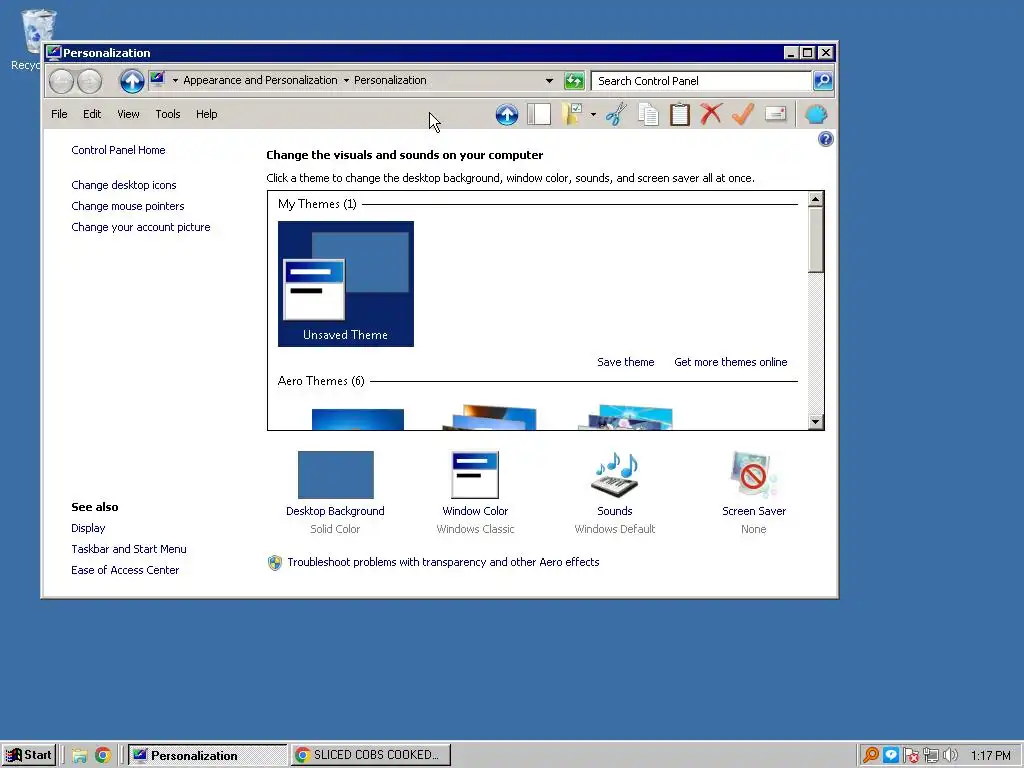Image resolution: width=1024 pixels, height=768 pixels.
Task: Open the dropdown arrow next to folder options
Action: click(593, 114)
